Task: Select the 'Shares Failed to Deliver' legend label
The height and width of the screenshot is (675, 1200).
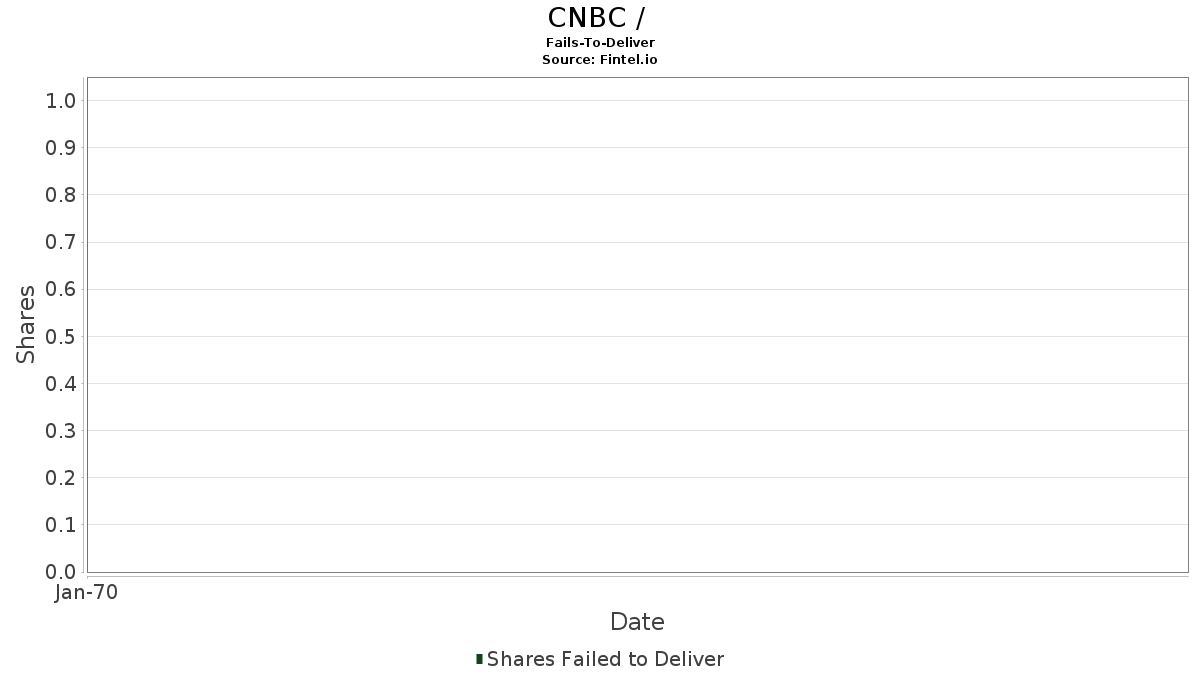Action: tap(605, 659)
